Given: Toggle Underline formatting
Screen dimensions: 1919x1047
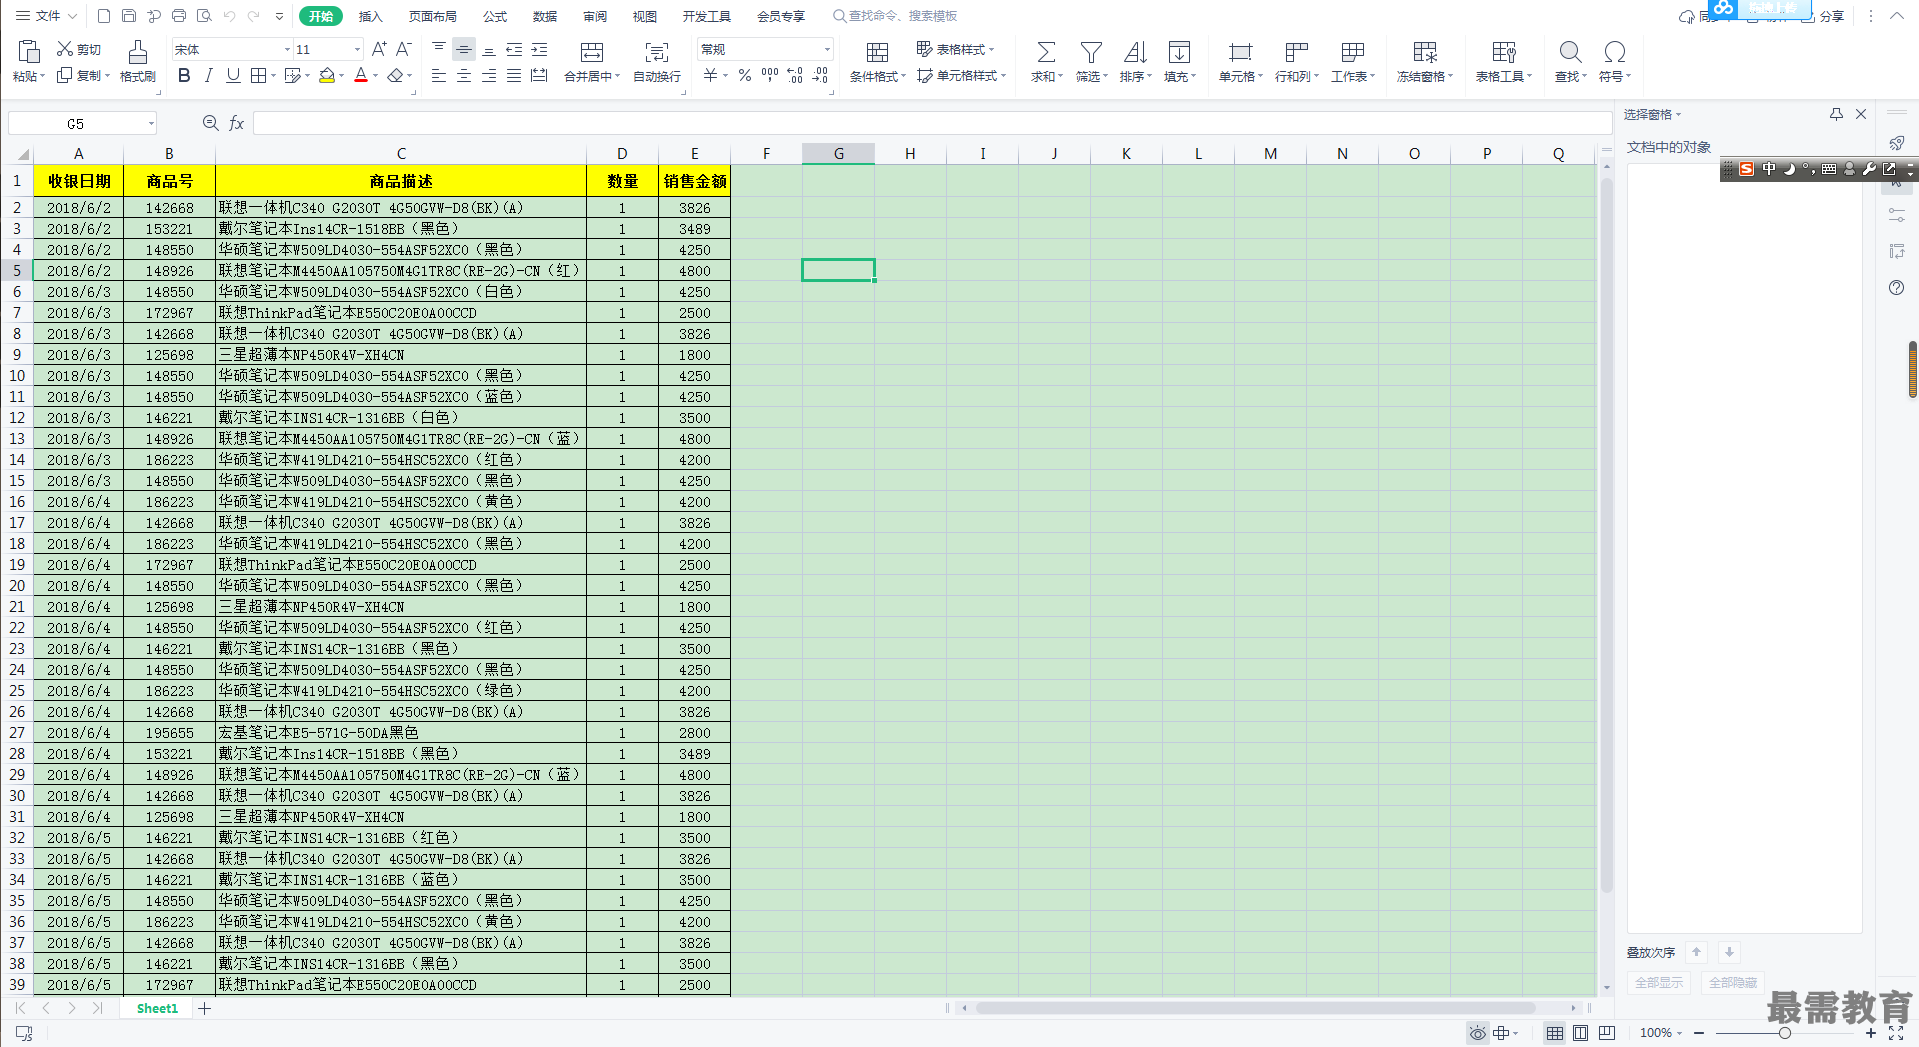Looking at the screenshot, I should tap(233, 75).
